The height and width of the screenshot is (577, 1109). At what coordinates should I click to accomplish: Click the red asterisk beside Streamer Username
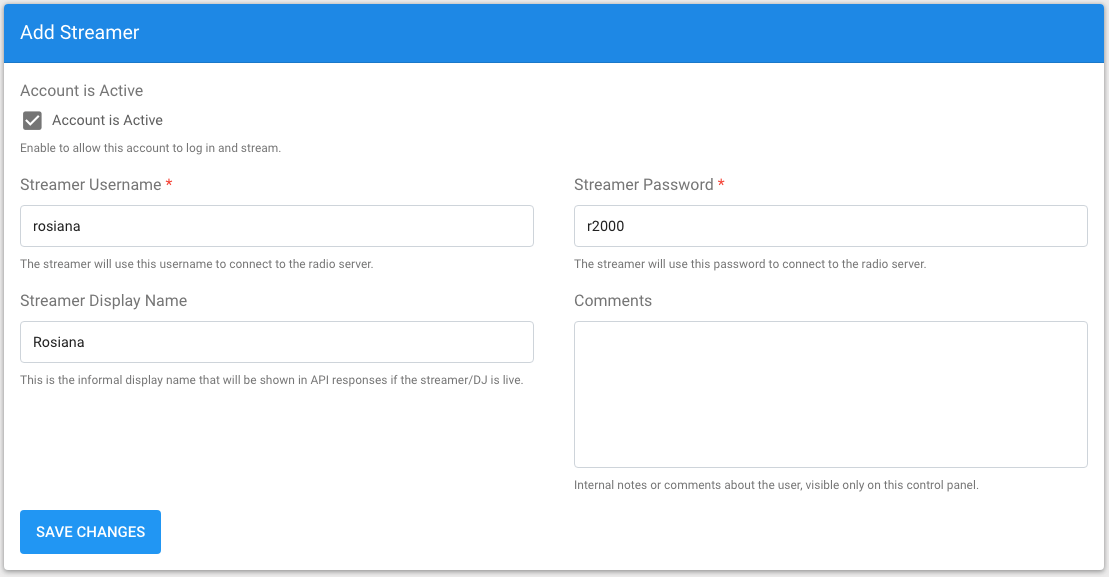pos(169,184)
